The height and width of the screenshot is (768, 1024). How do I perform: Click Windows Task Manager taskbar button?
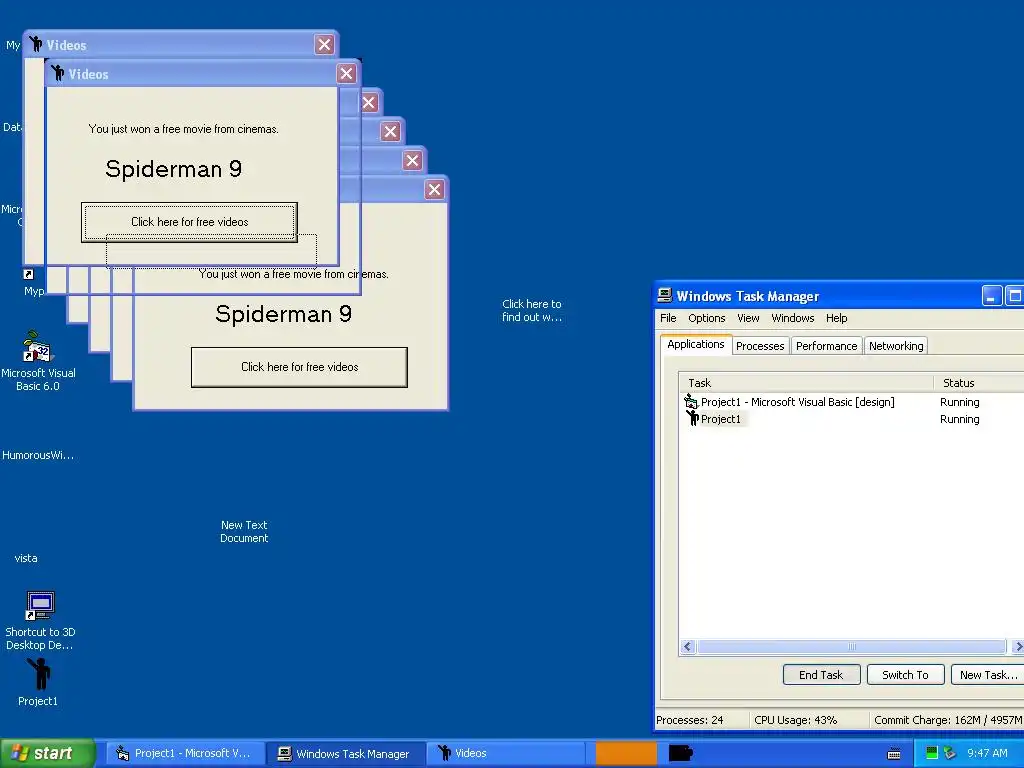tap(345, 754)
